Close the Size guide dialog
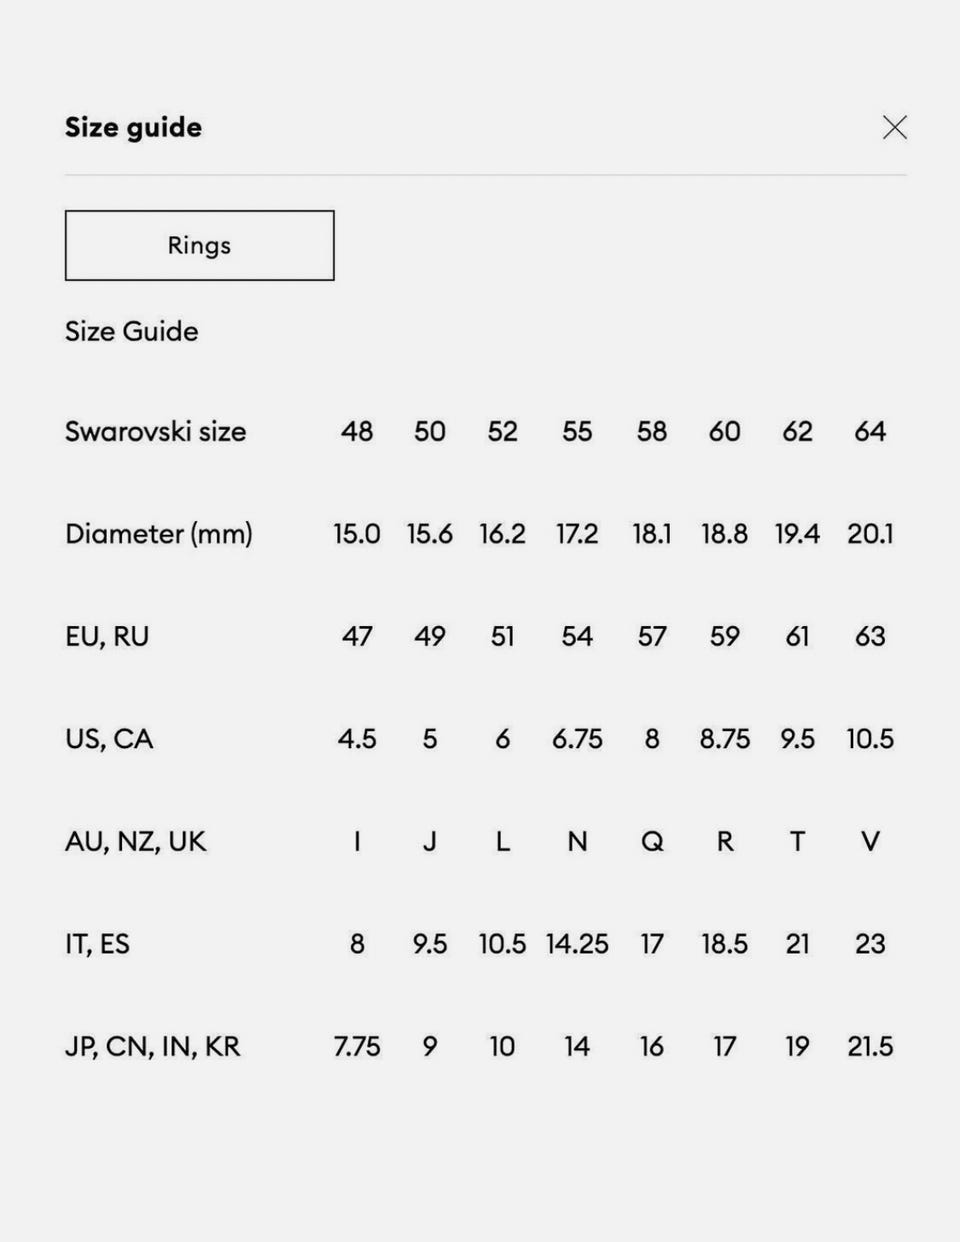This screenshot has width=960, height=1242. click(895, 127)
